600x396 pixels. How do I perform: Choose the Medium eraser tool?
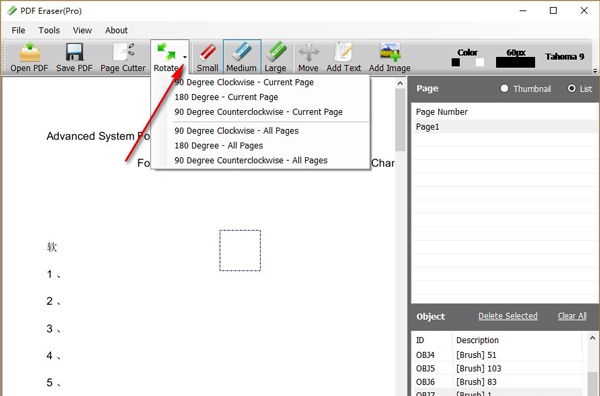coord(241,57)
